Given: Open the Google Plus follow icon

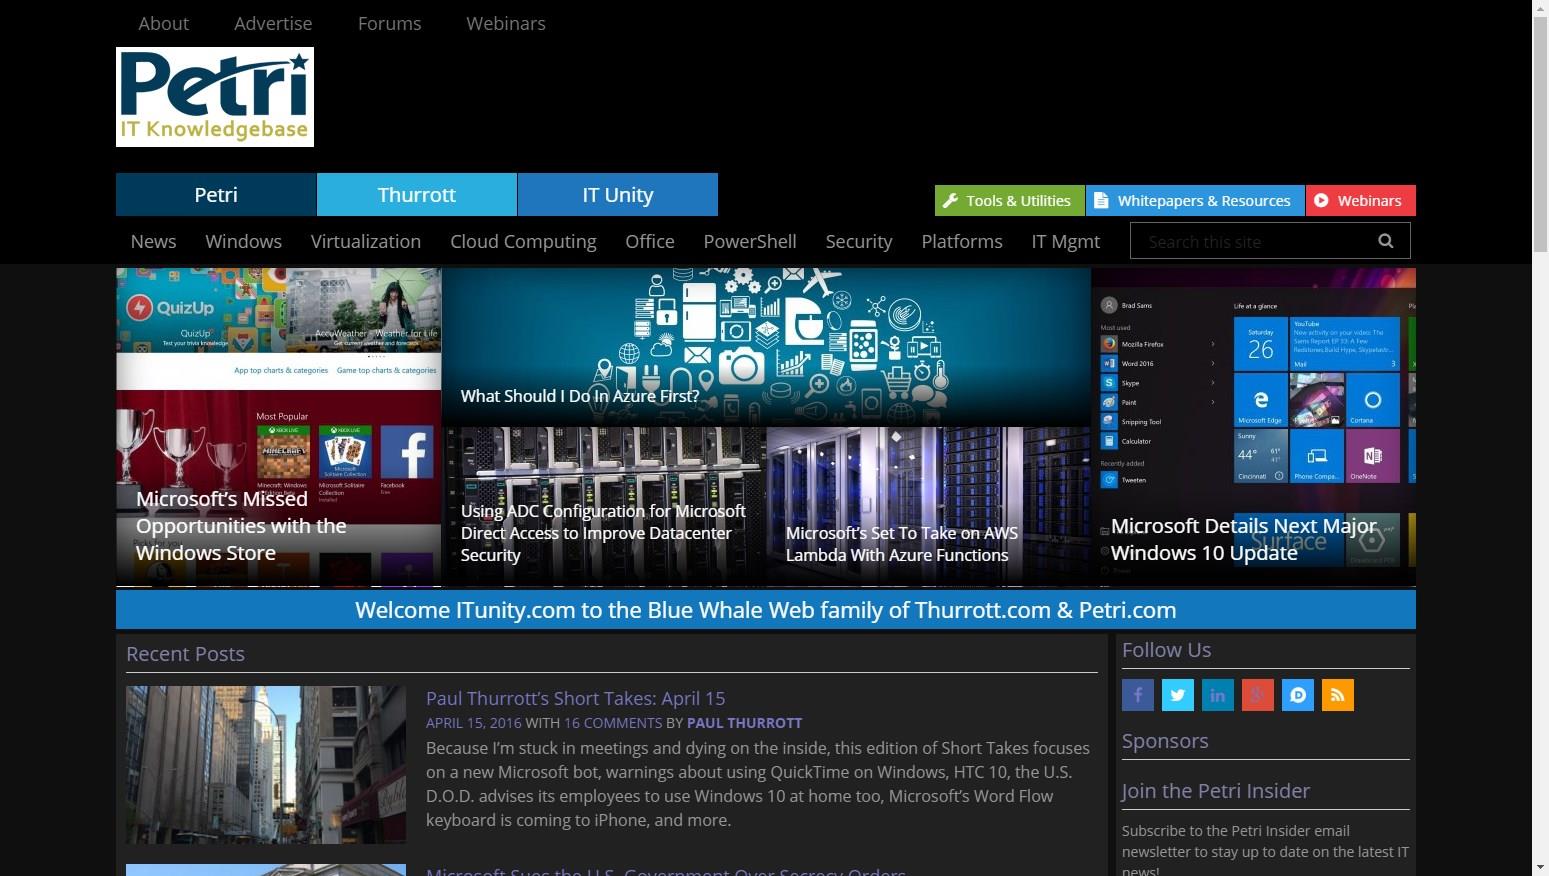Looking at the screenshot, I should 1258,695.
